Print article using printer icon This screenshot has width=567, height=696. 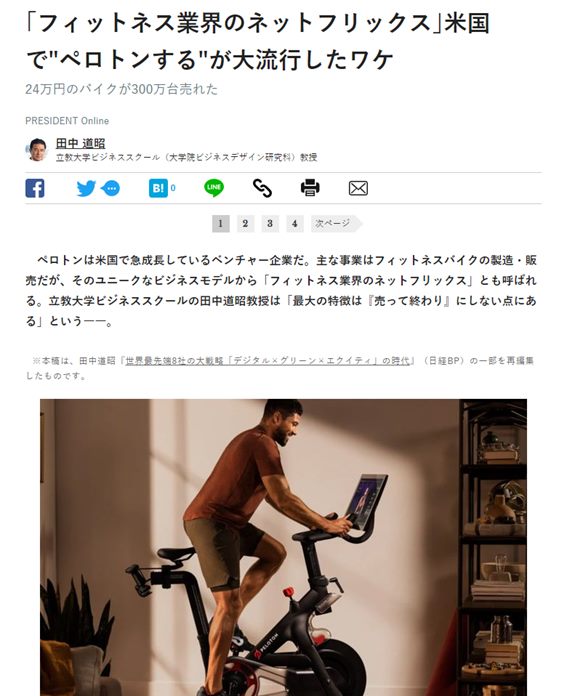pos(310,188)
